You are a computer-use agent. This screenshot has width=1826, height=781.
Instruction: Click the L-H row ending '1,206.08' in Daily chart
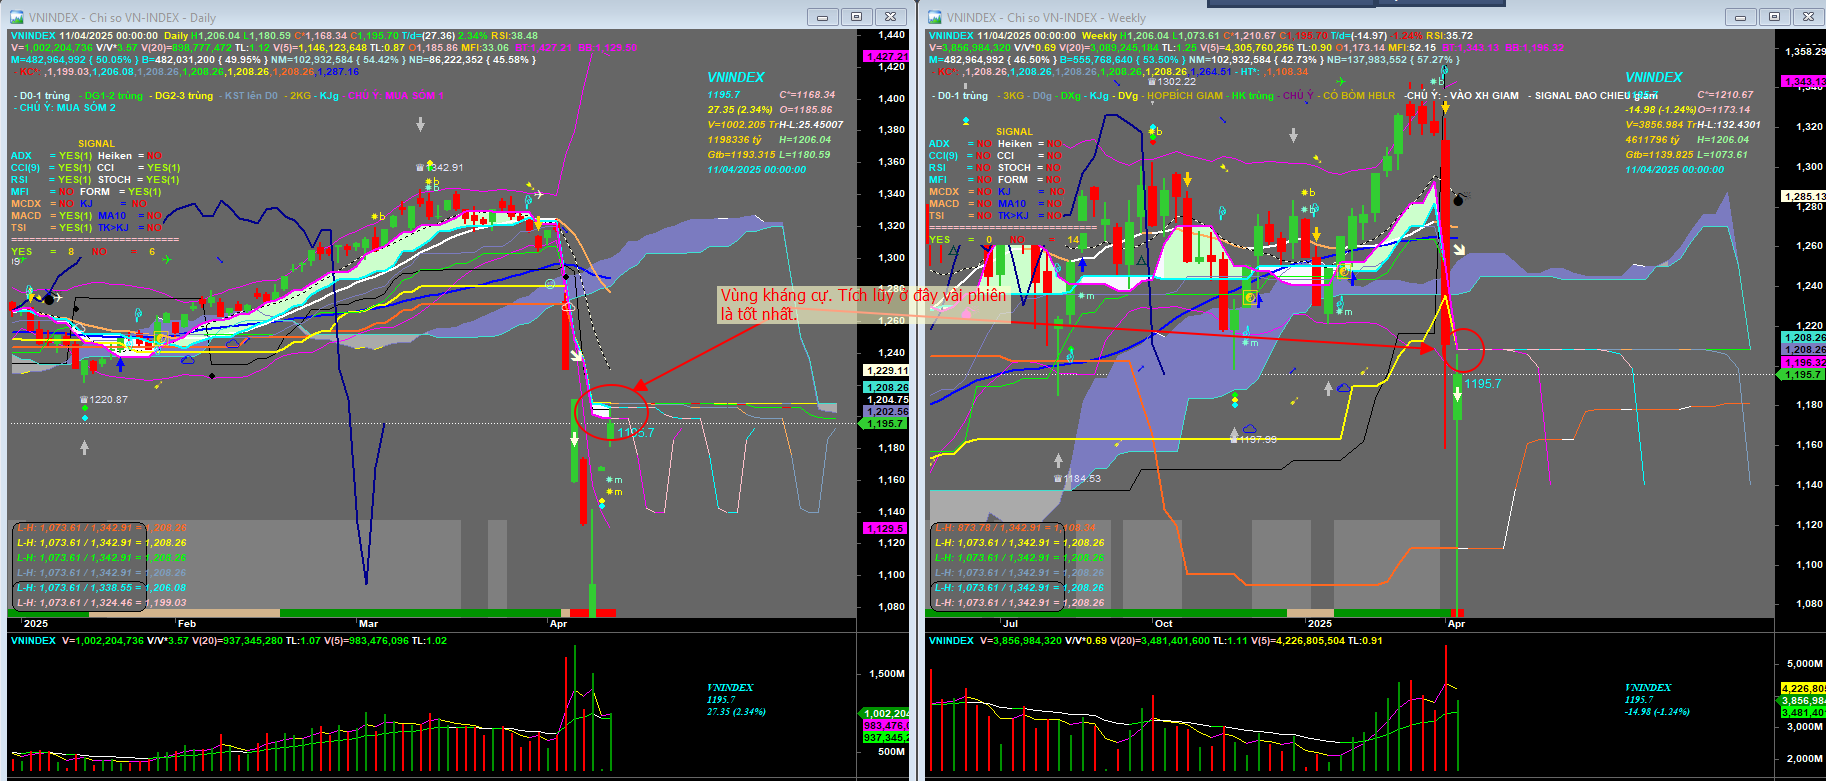tap(101, 588)
